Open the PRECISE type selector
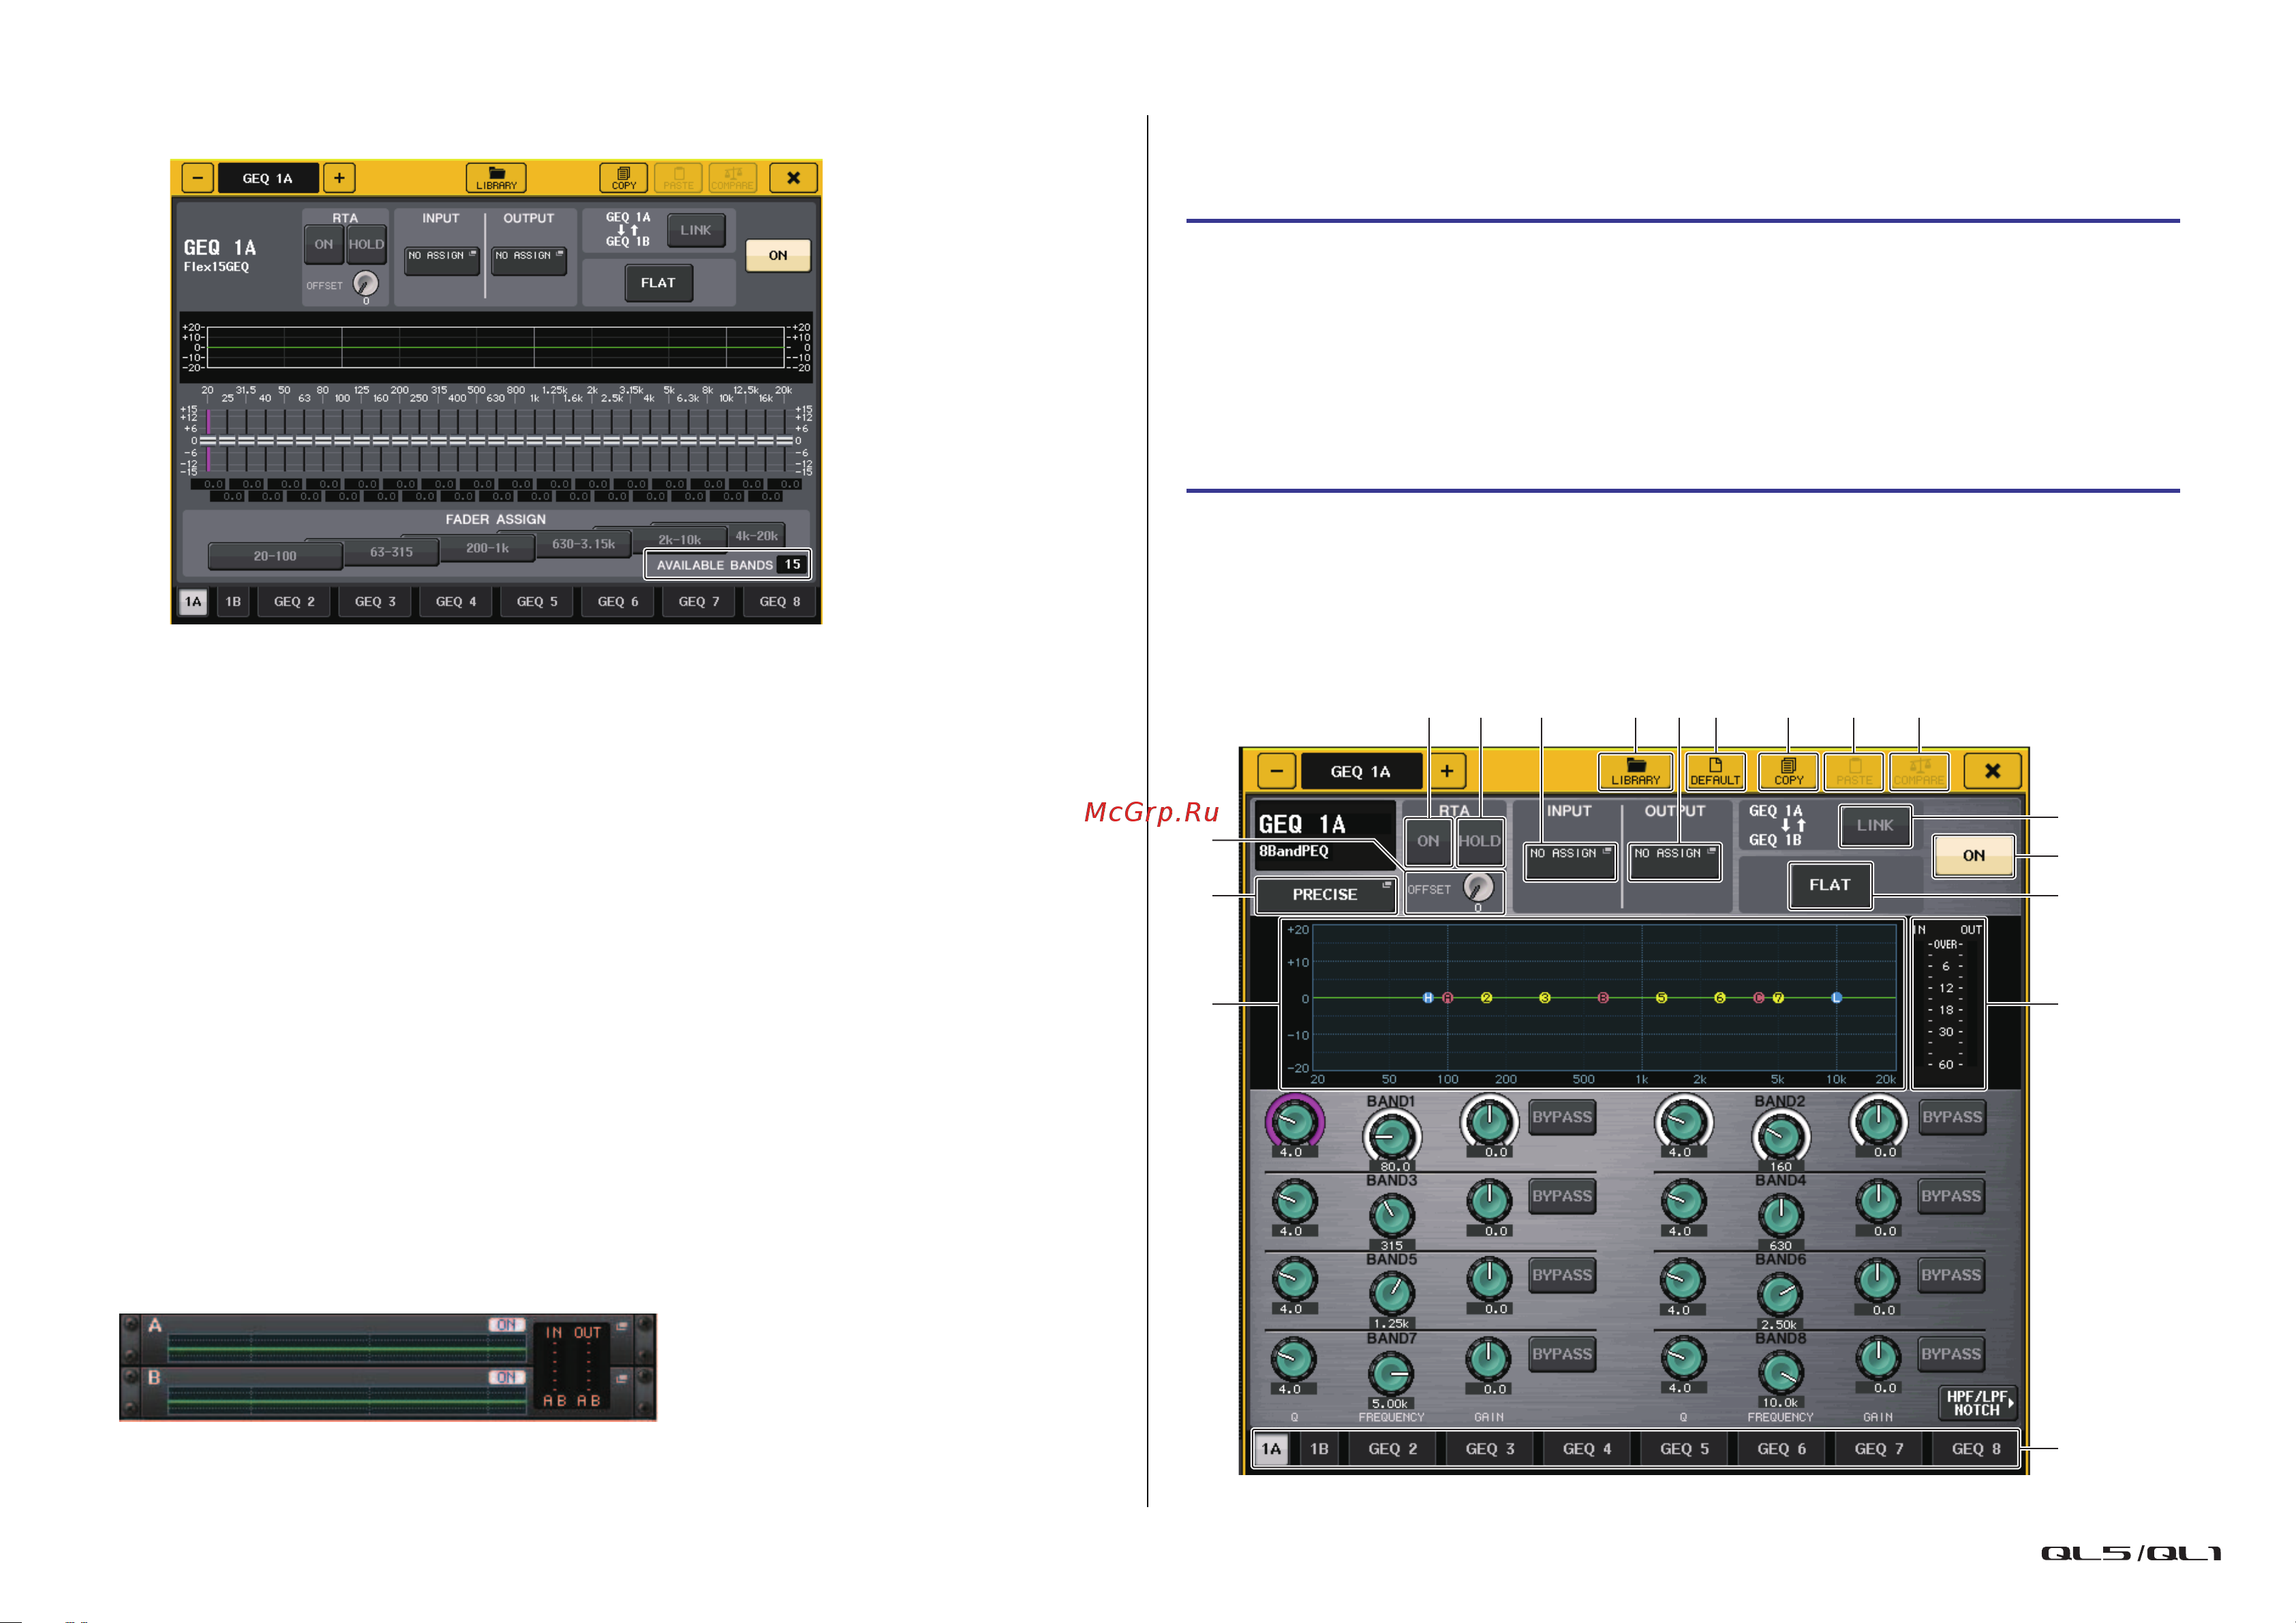Image resolution: width=2296 pixels, height=1623 pixels. click(x=1326, y=894)
